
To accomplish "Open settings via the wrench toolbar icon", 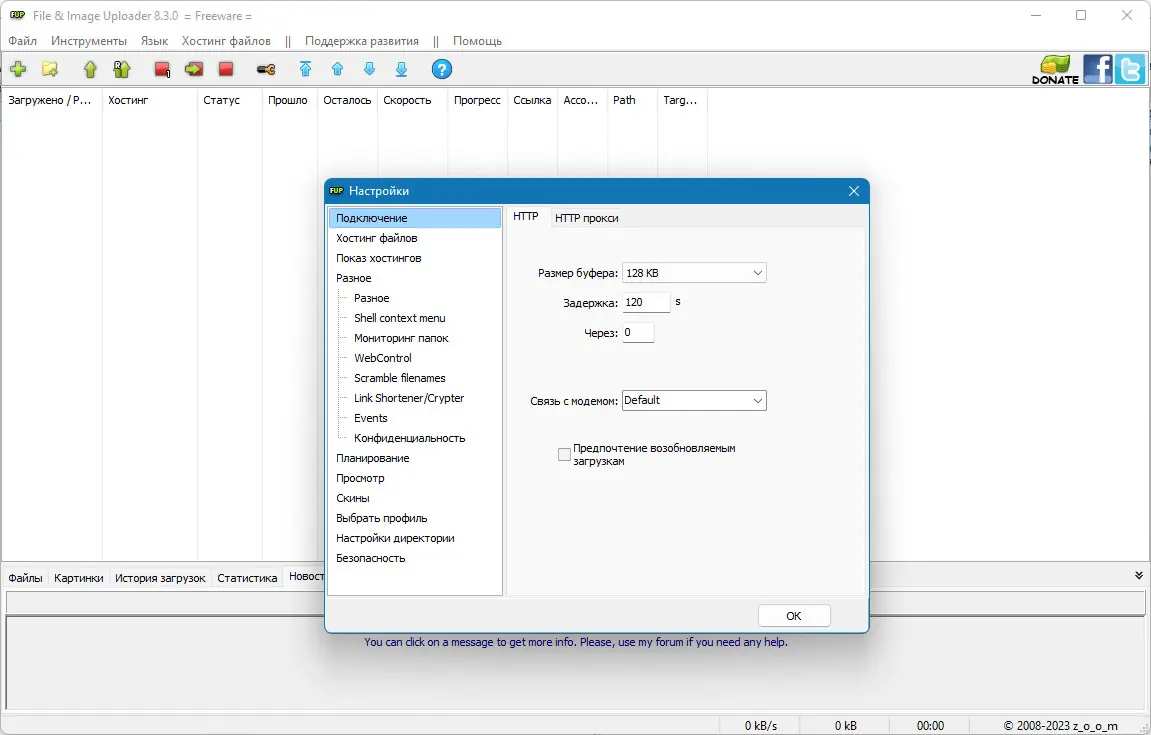I will coord(266,70).
